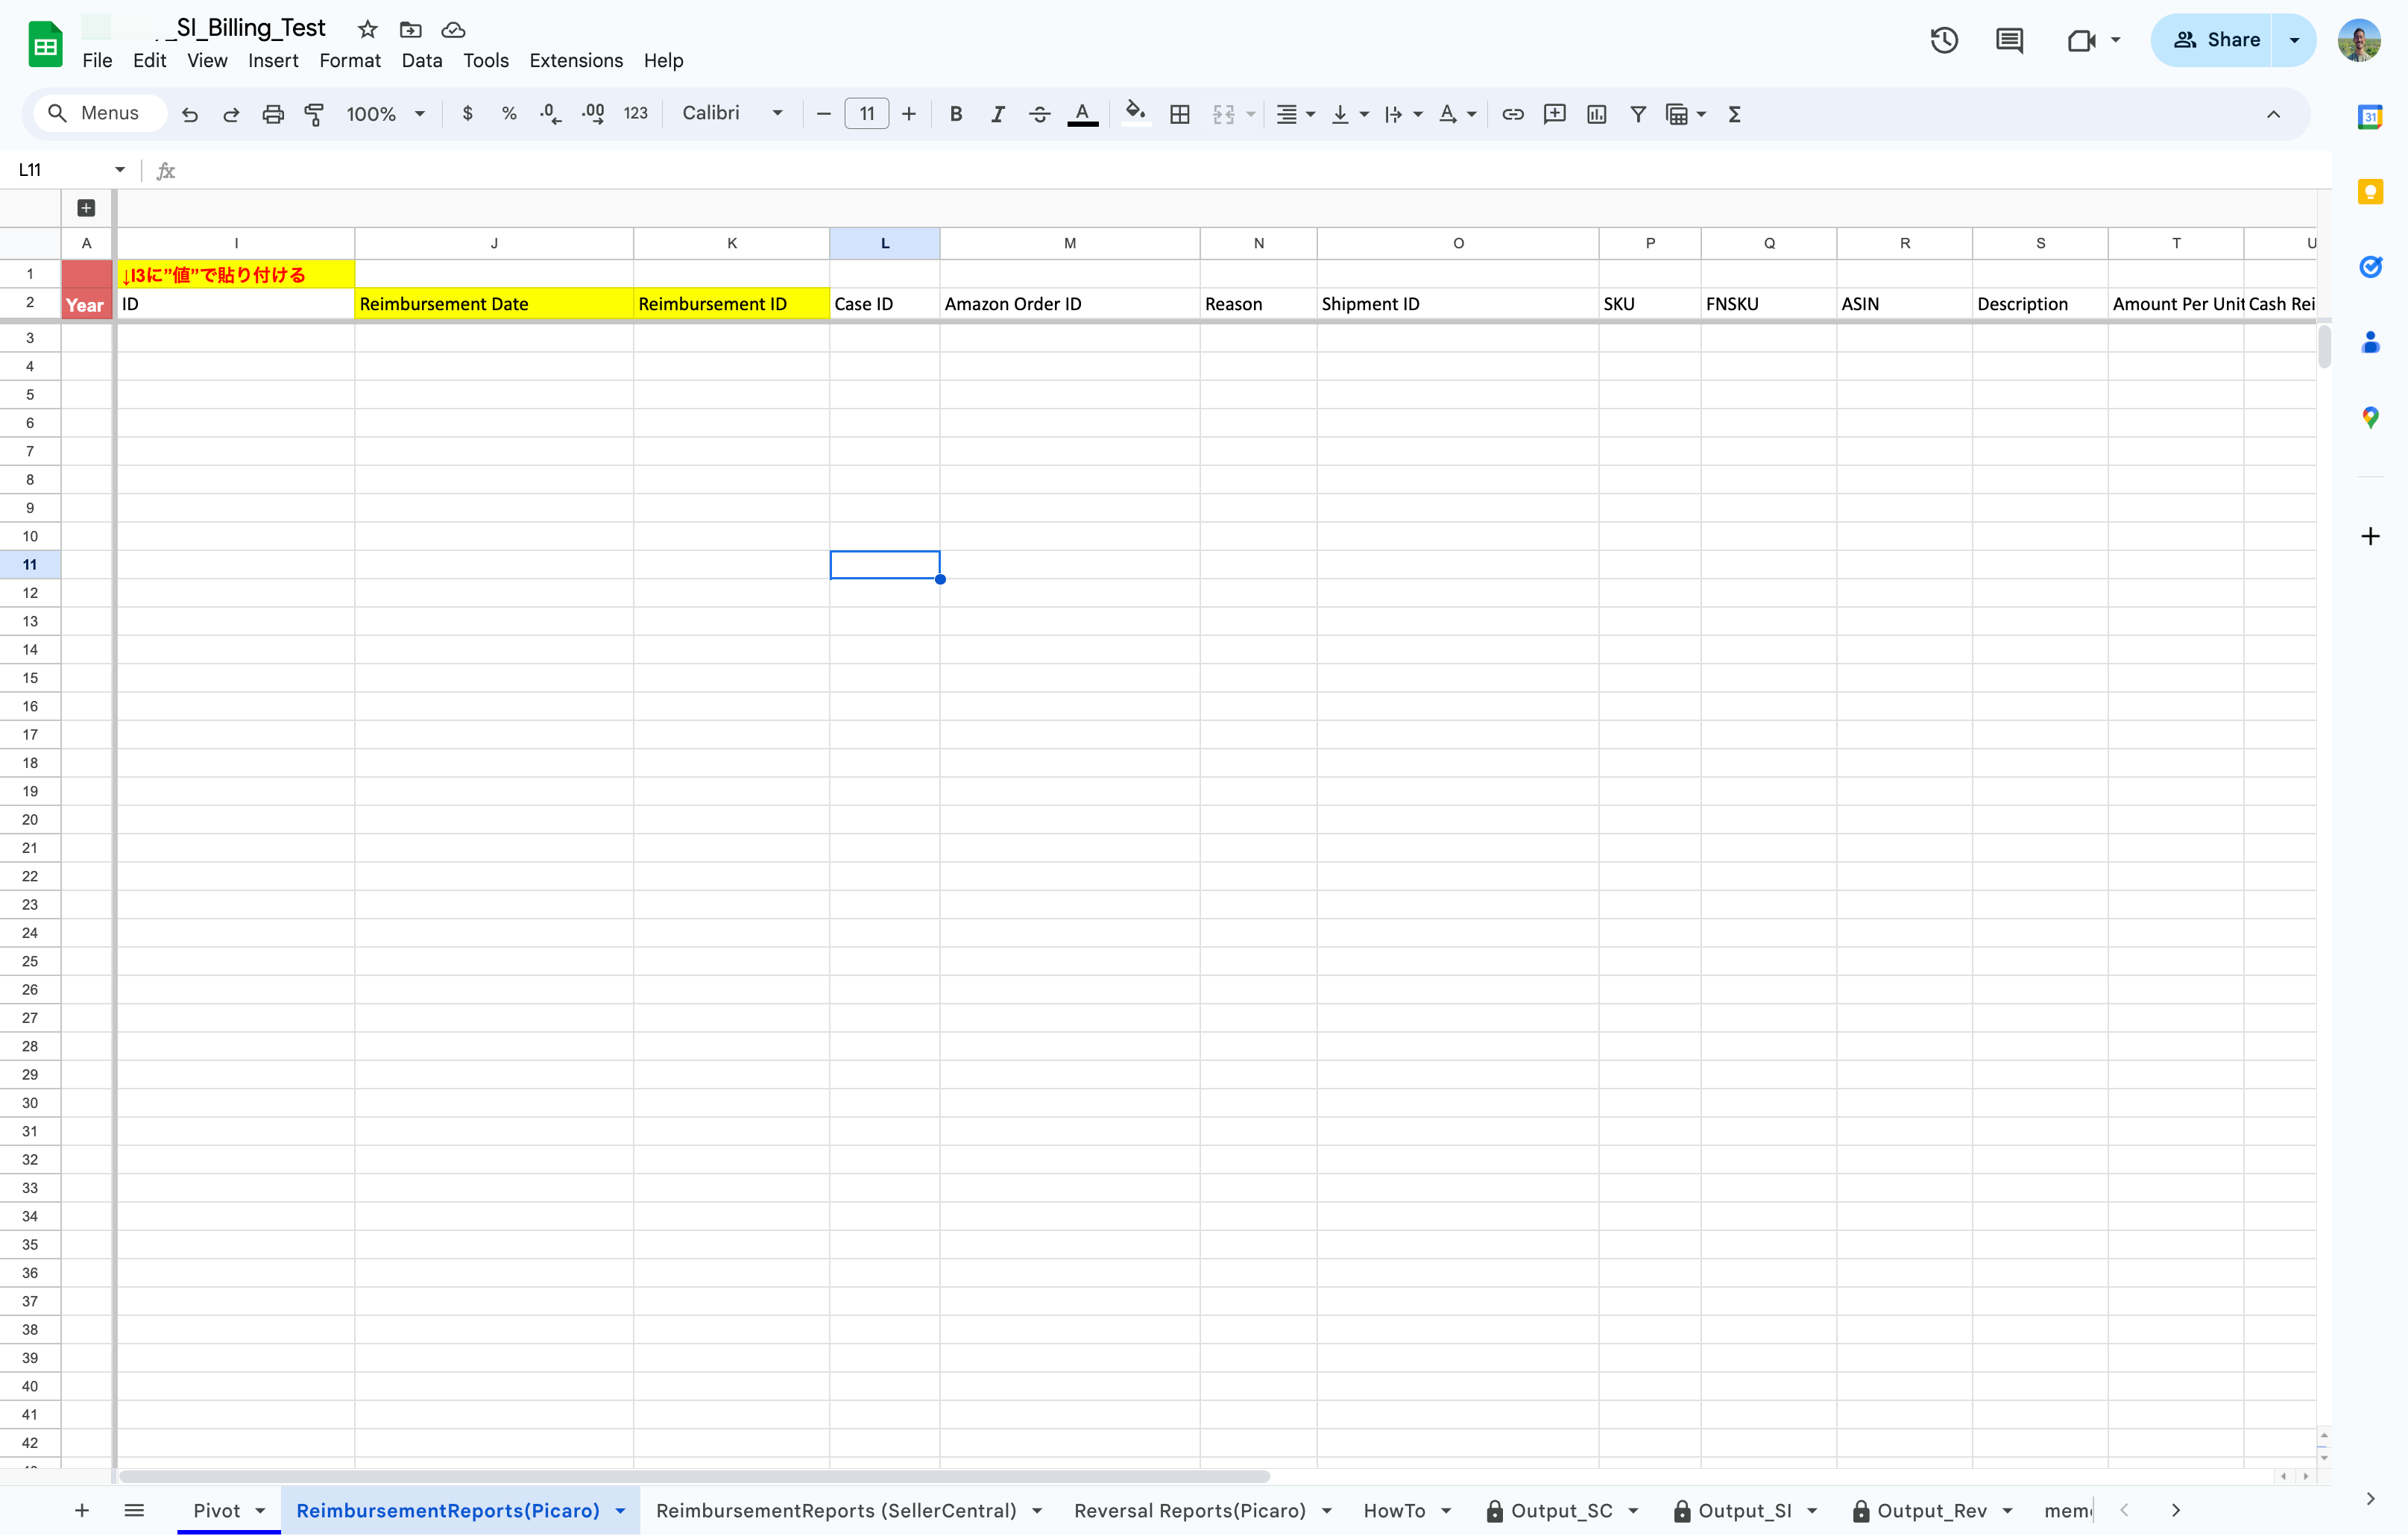Format as percent

509,114
